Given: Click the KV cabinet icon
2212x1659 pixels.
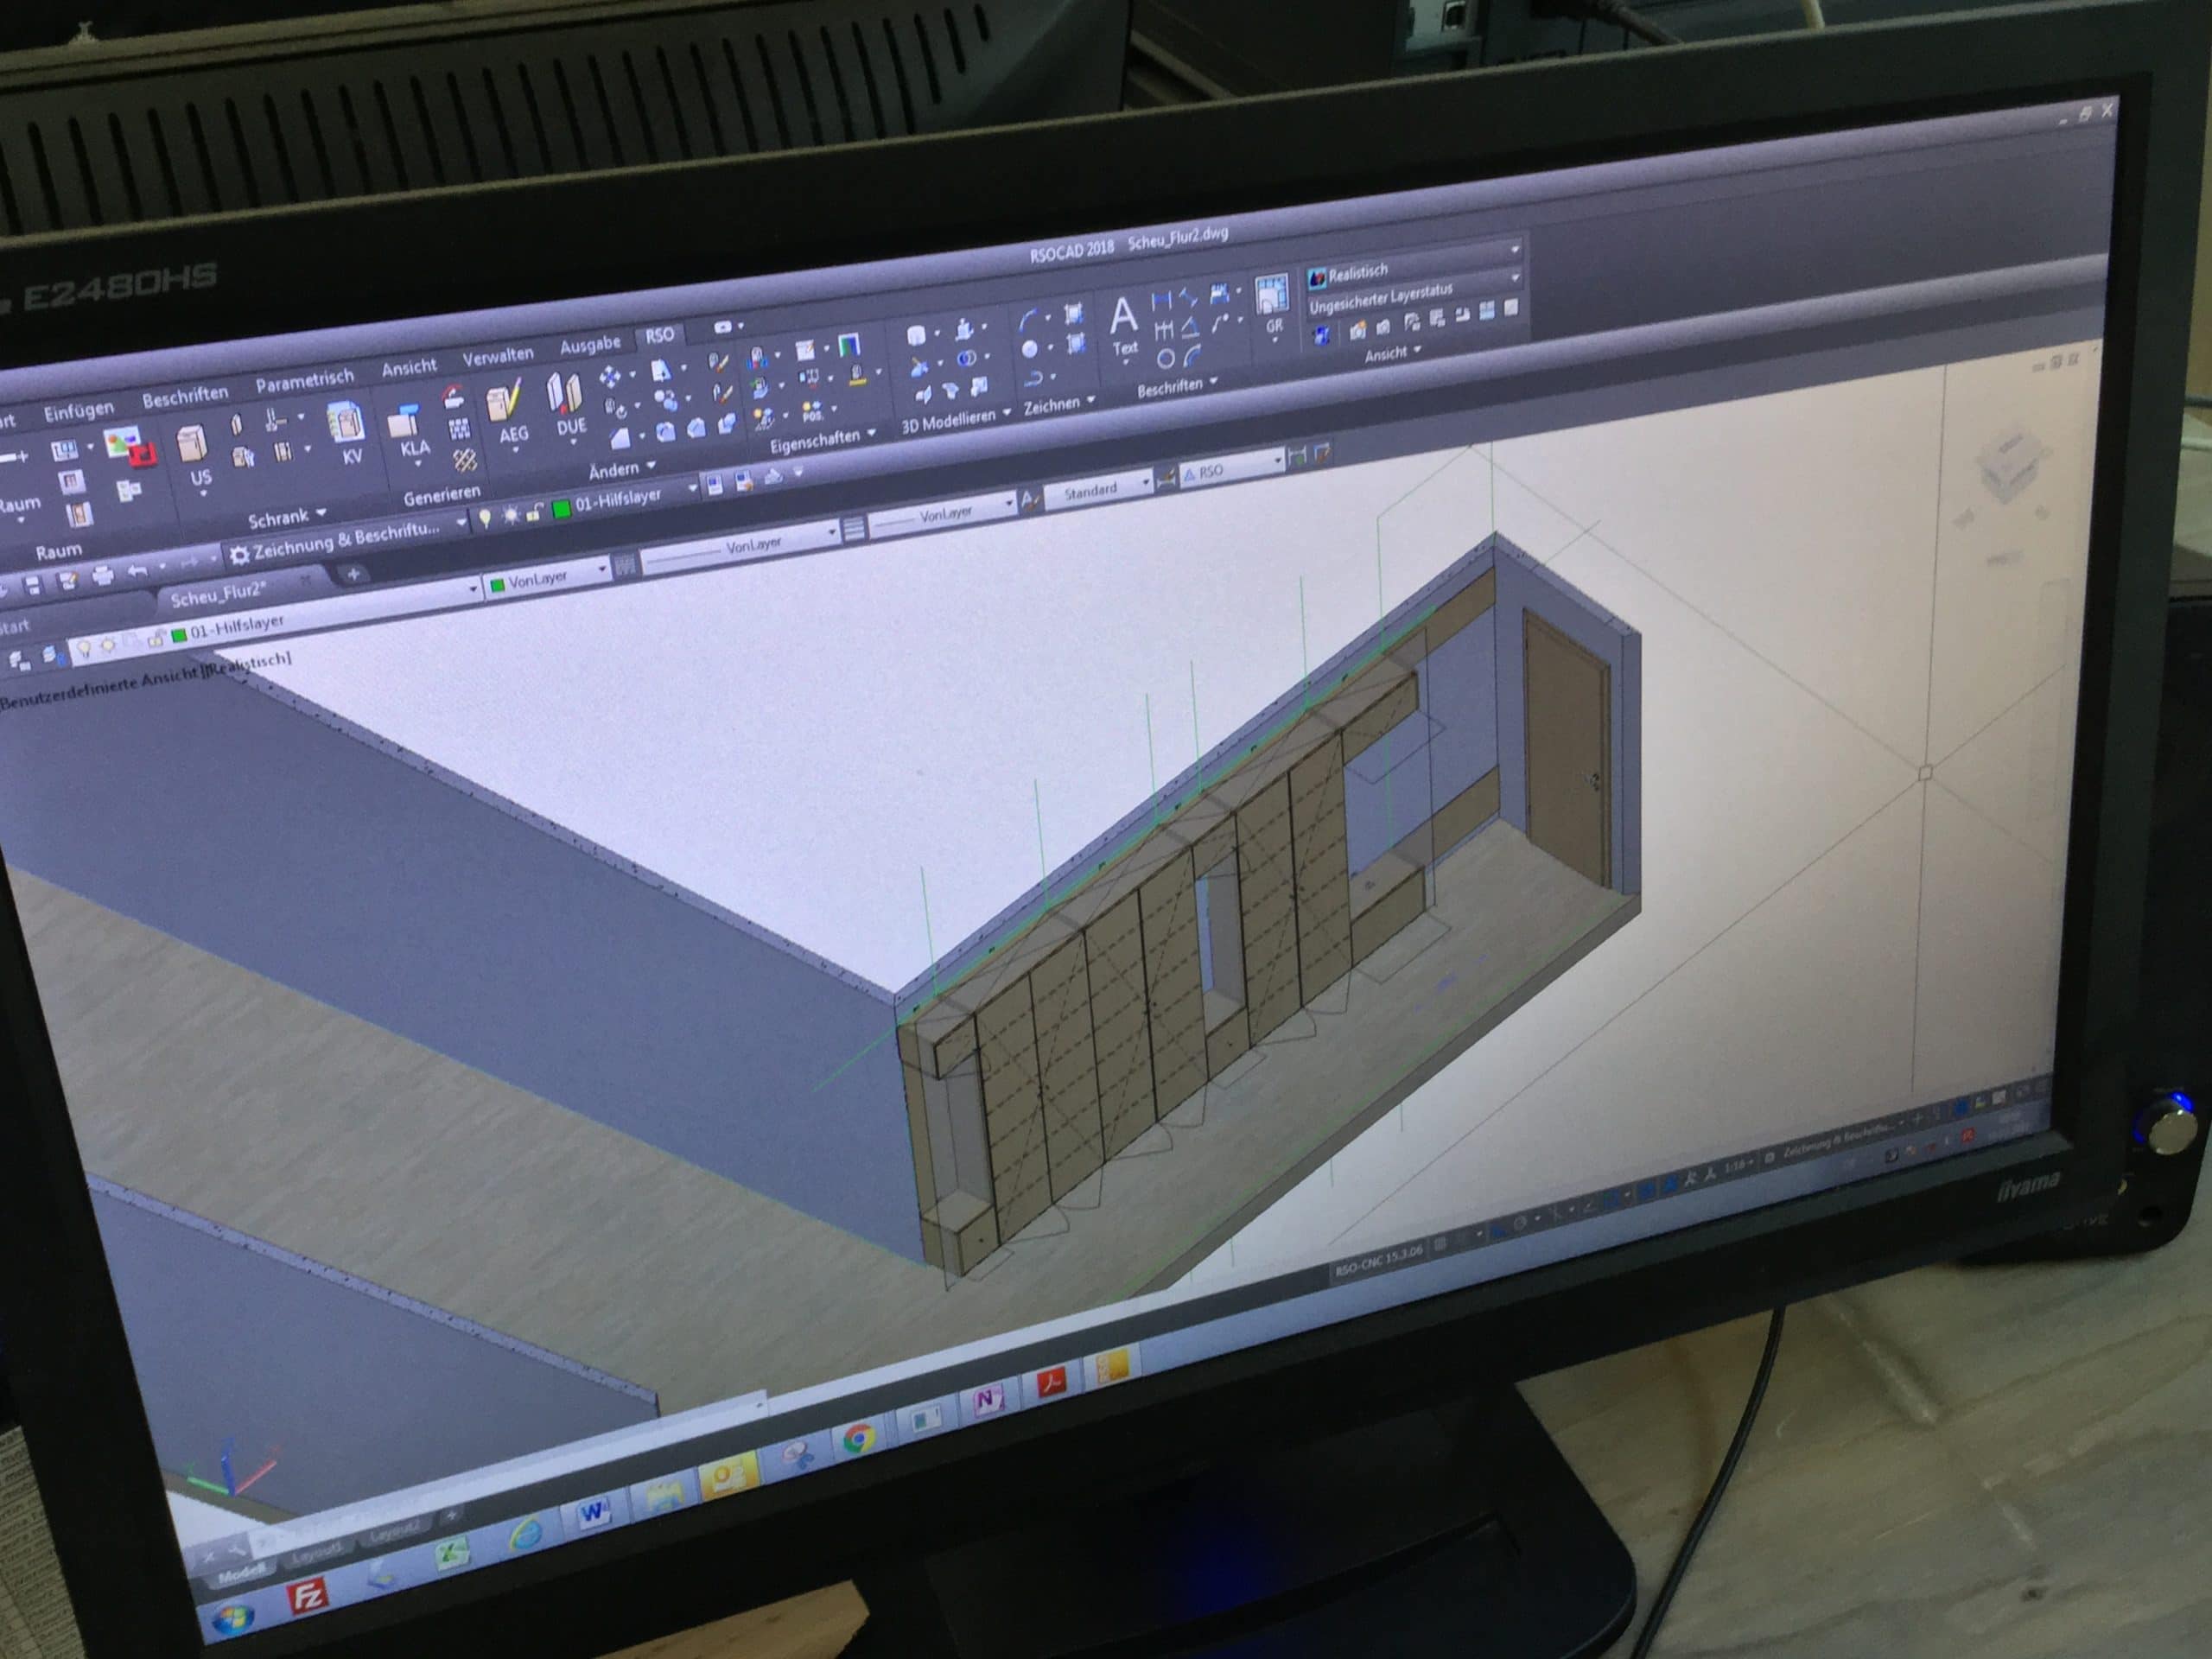Looking at the screenshot, I should tap(347, 425).
